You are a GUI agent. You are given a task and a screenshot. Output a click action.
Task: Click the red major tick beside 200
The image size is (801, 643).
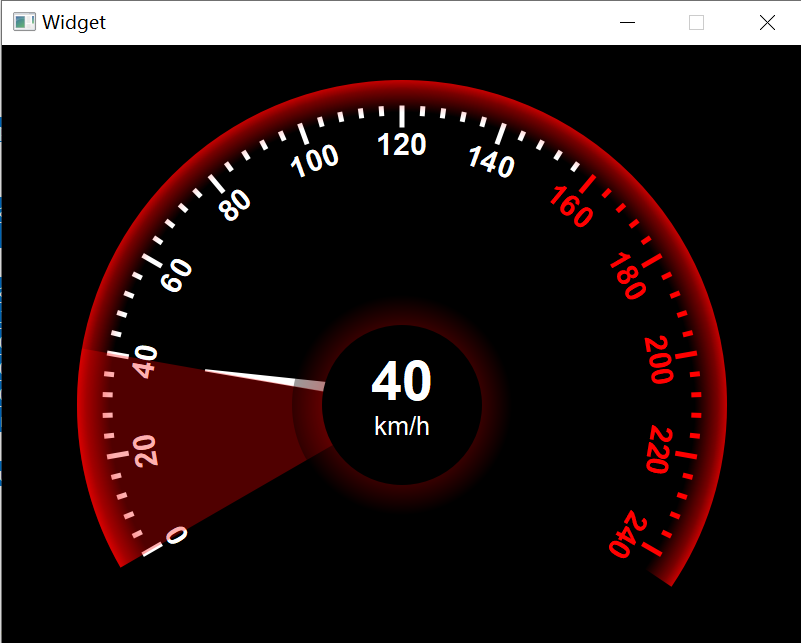[686, 355]
